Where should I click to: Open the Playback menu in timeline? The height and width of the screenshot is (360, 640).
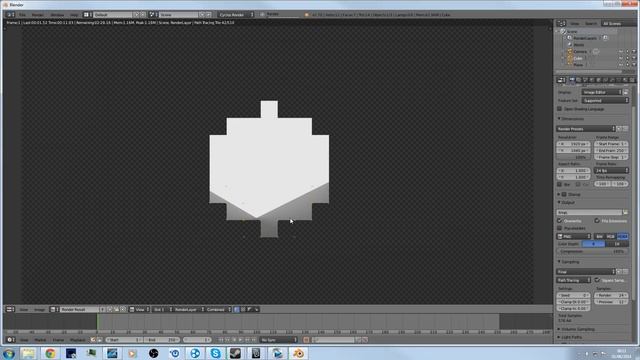77,340
